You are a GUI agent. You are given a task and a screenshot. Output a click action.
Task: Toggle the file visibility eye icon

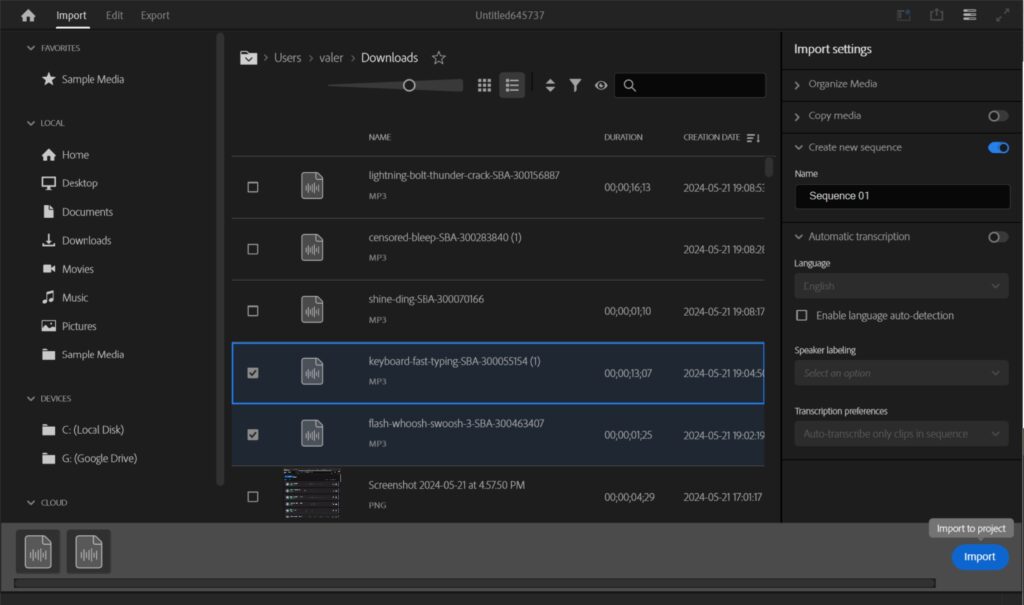point(601,86)
